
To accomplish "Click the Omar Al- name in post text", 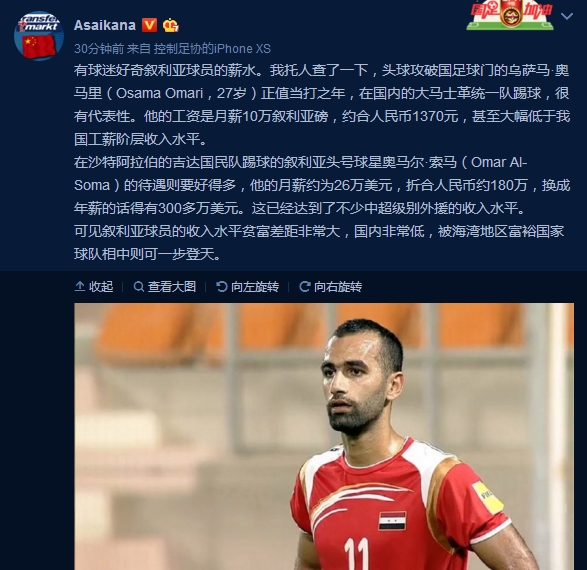I will tap(499, 162).
